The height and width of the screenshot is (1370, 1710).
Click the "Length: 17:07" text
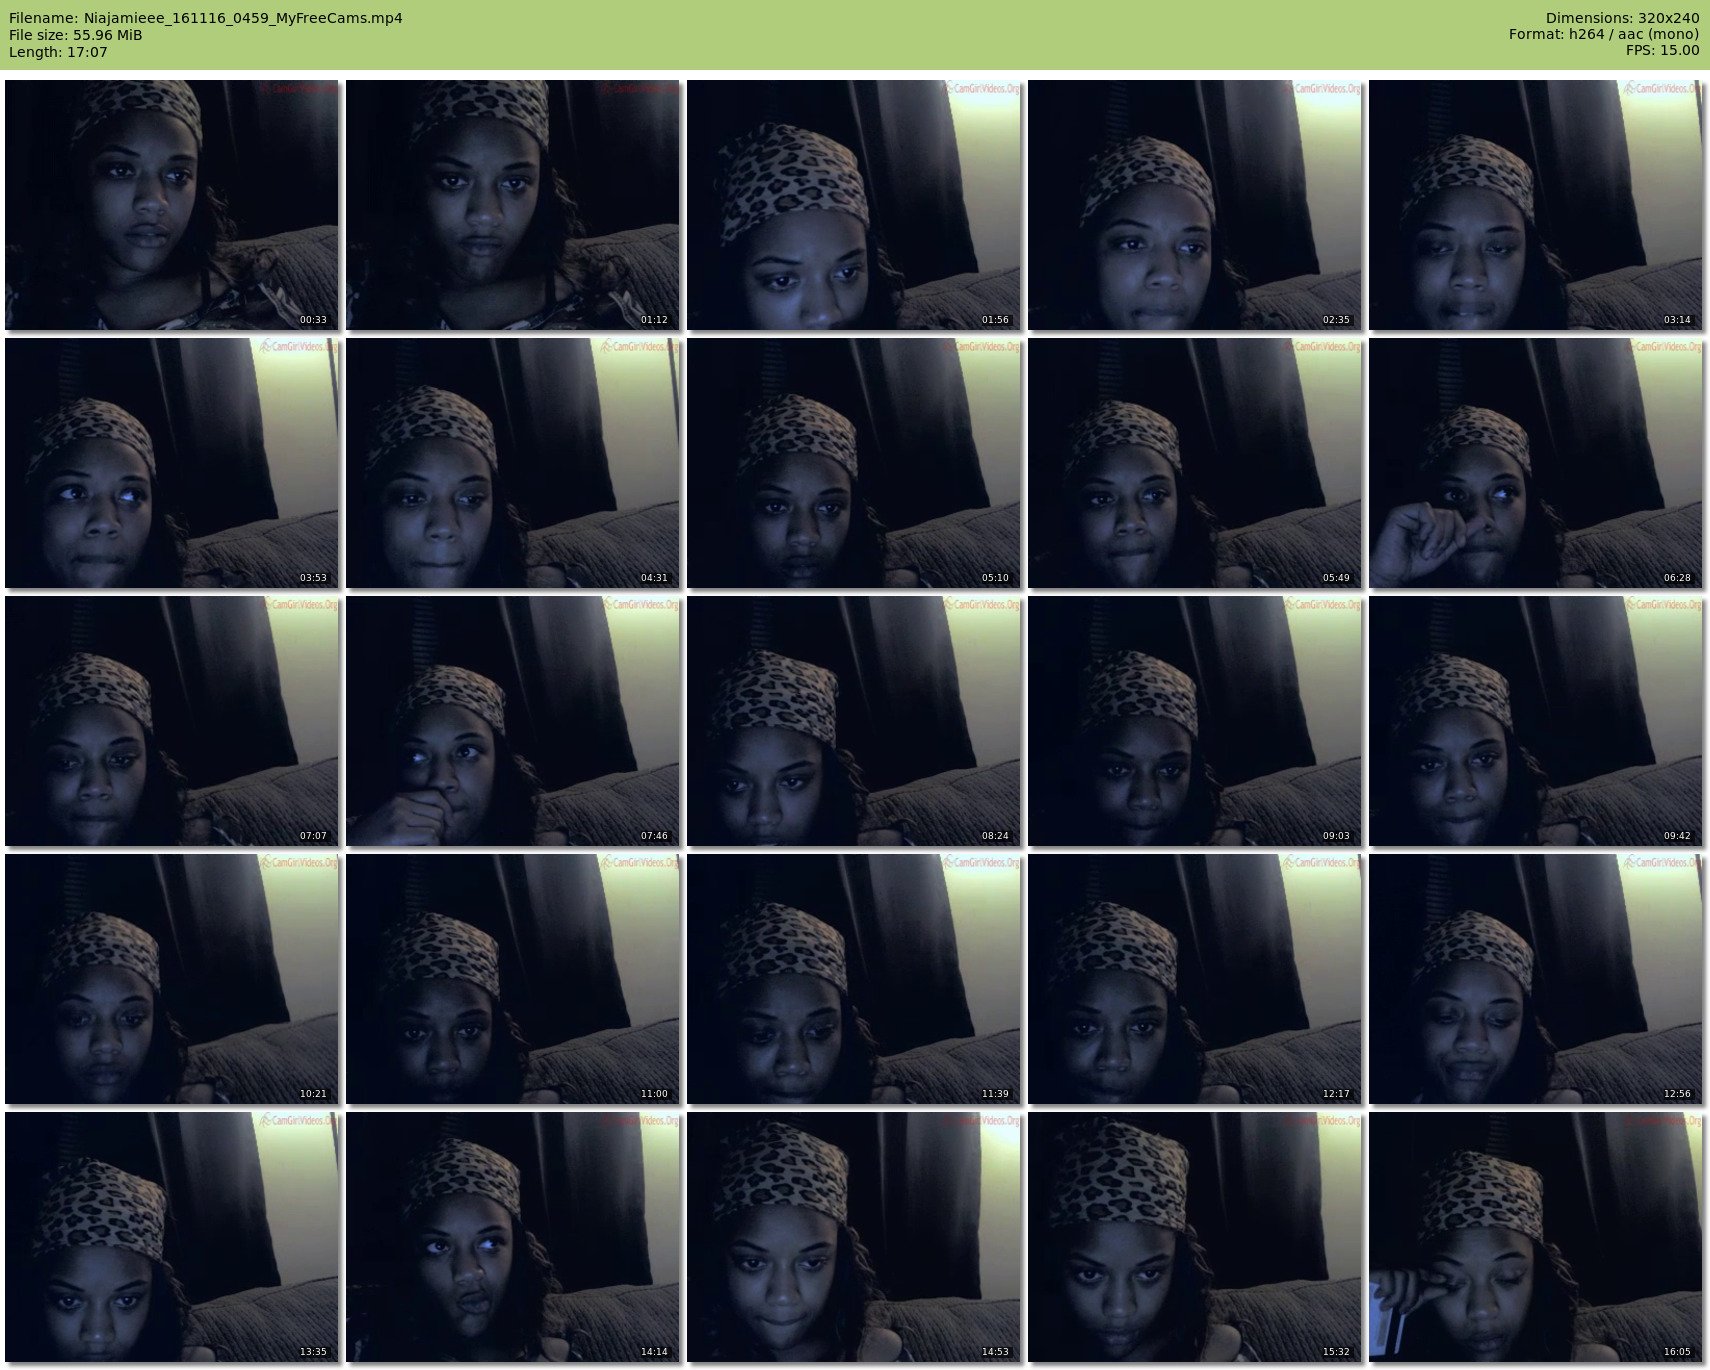58,52
